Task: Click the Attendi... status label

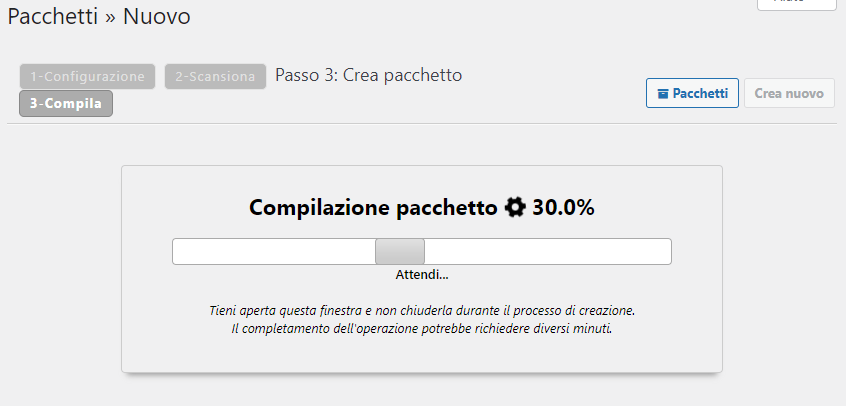Action: coord(422,275)
